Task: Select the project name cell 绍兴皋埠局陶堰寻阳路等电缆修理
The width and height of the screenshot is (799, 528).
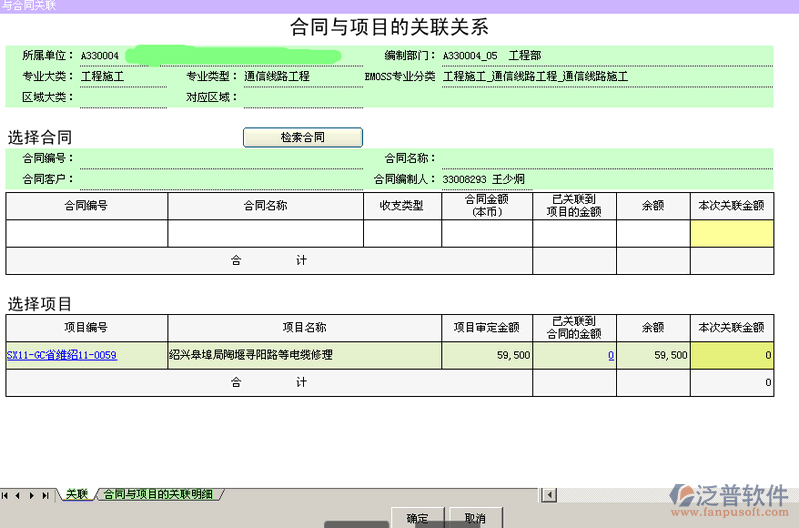Action: coord(304,355)
